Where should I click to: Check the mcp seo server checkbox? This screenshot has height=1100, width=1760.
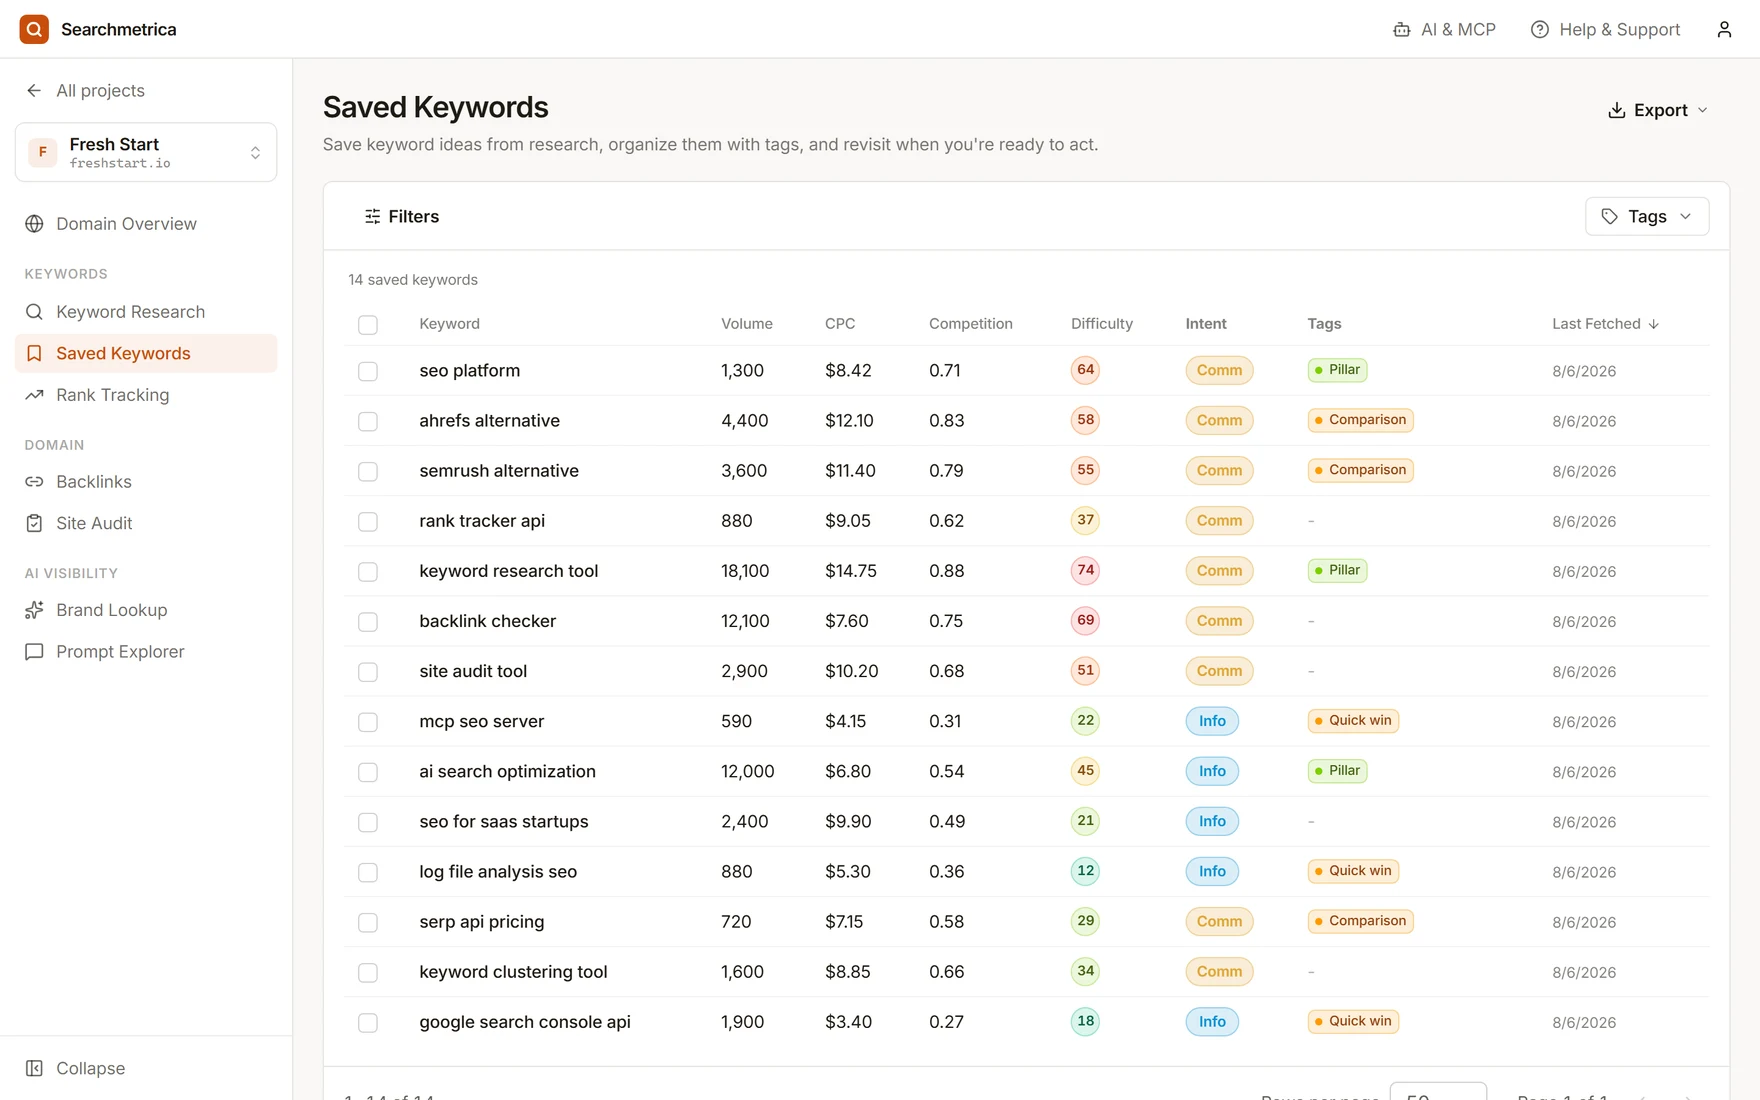pyautogui.click(x=368, y=722)
